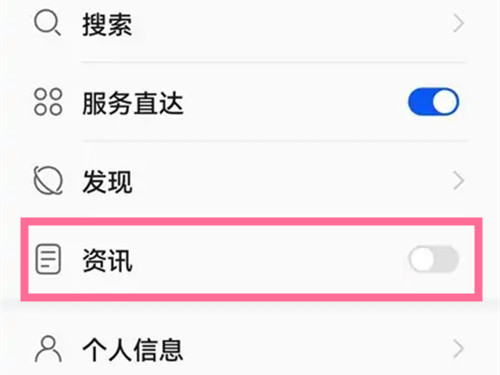Enable the 资讯 toggle switch

tap(433, 259)
